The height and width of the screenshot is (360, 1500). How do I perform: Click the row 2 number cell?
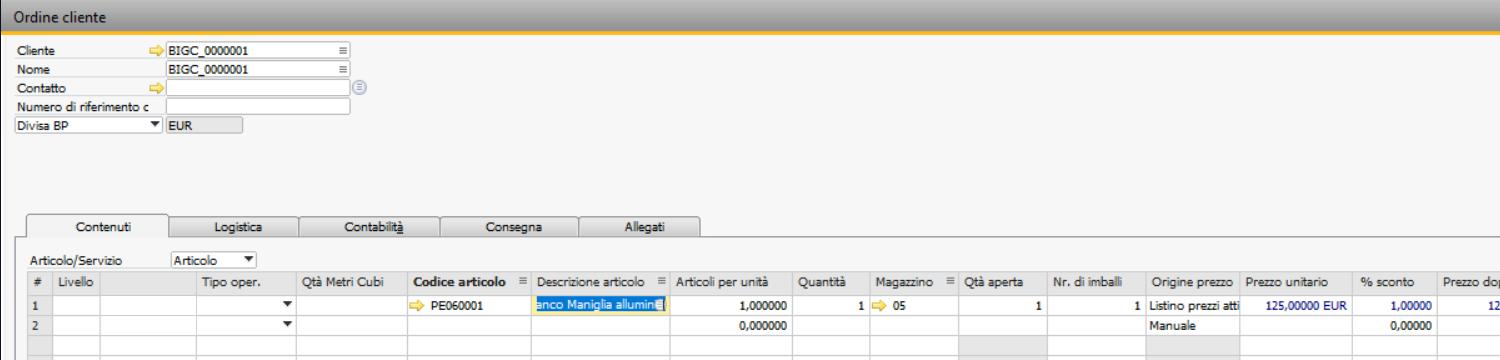[x=39, y=325]
